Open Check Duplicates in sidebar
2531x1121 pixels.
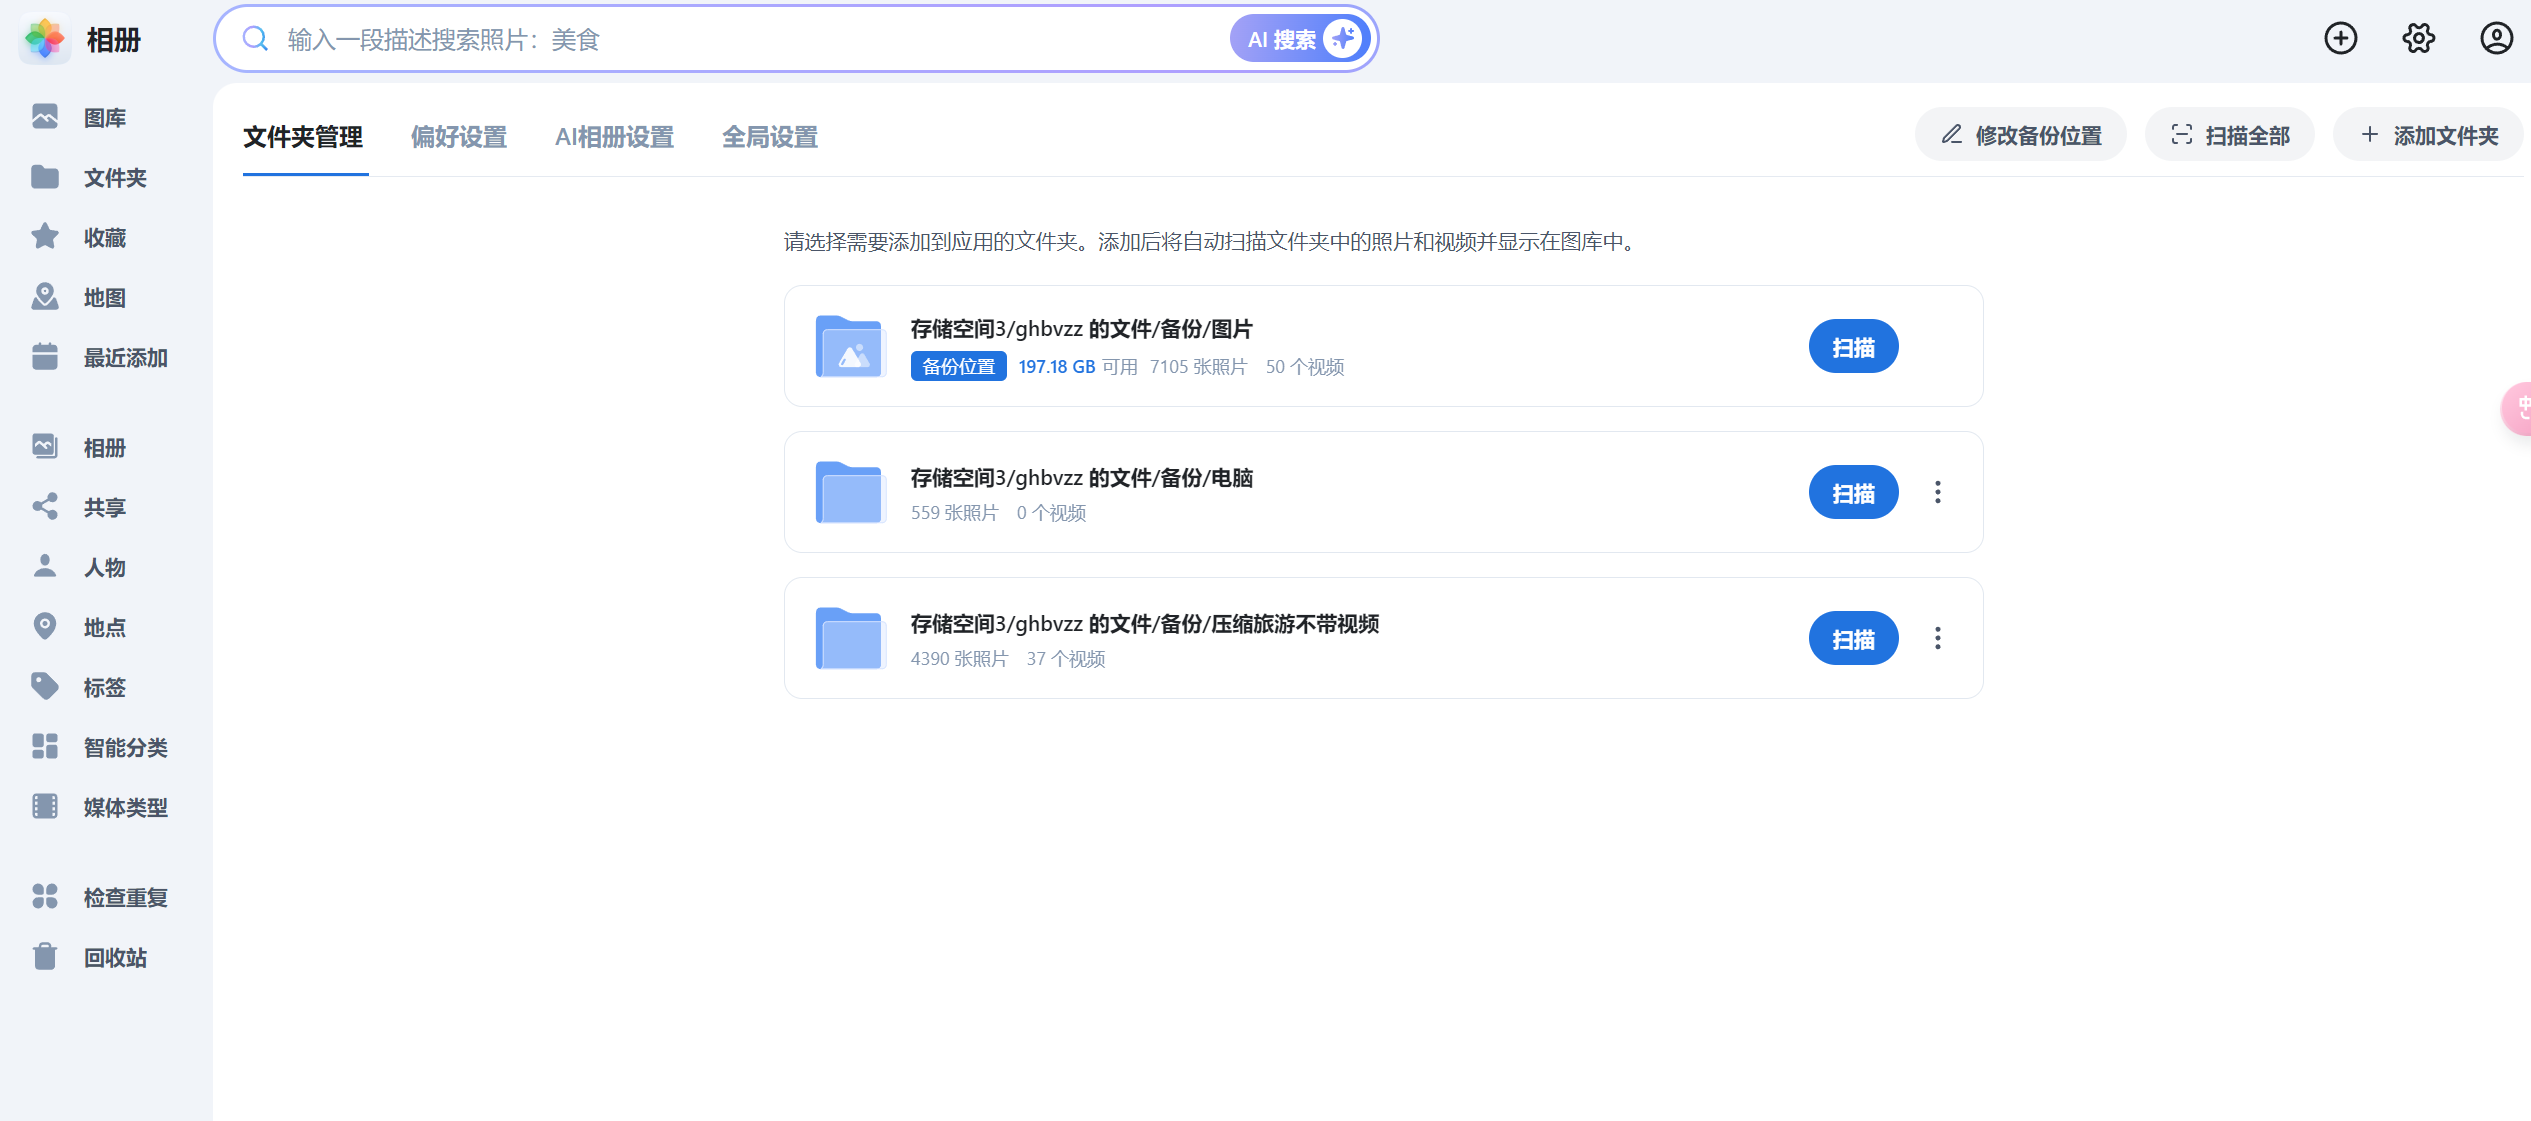pyautogui.click(x=45, y=897)
